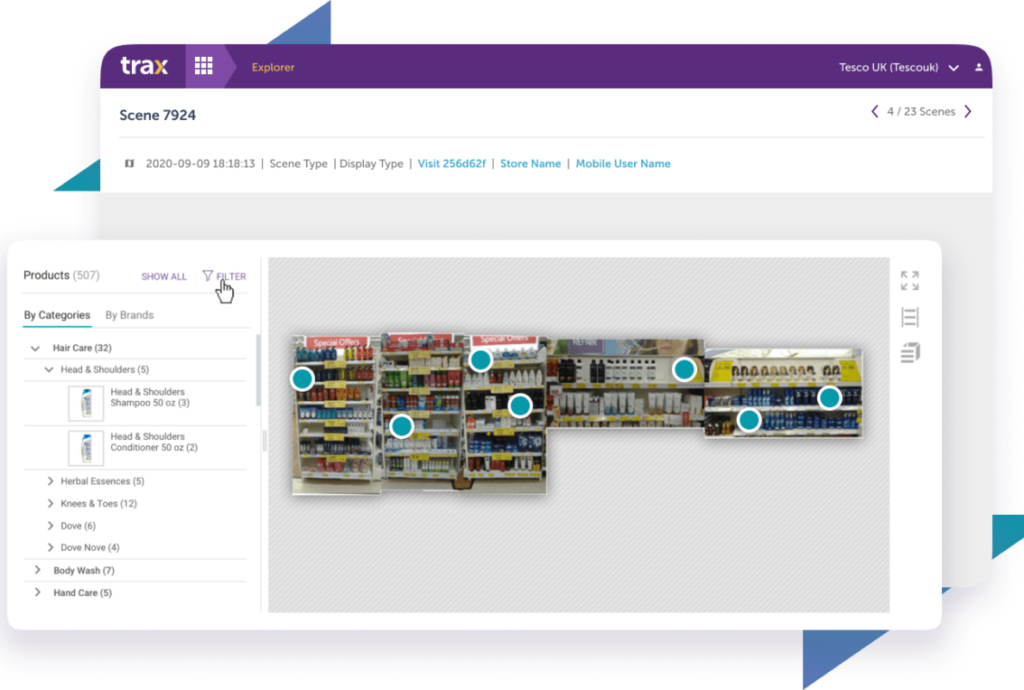Image resolution: width=1024 pixels, height=690 pixels.
Task: Open the app grid launcher icon
Action: pos(205,66)
